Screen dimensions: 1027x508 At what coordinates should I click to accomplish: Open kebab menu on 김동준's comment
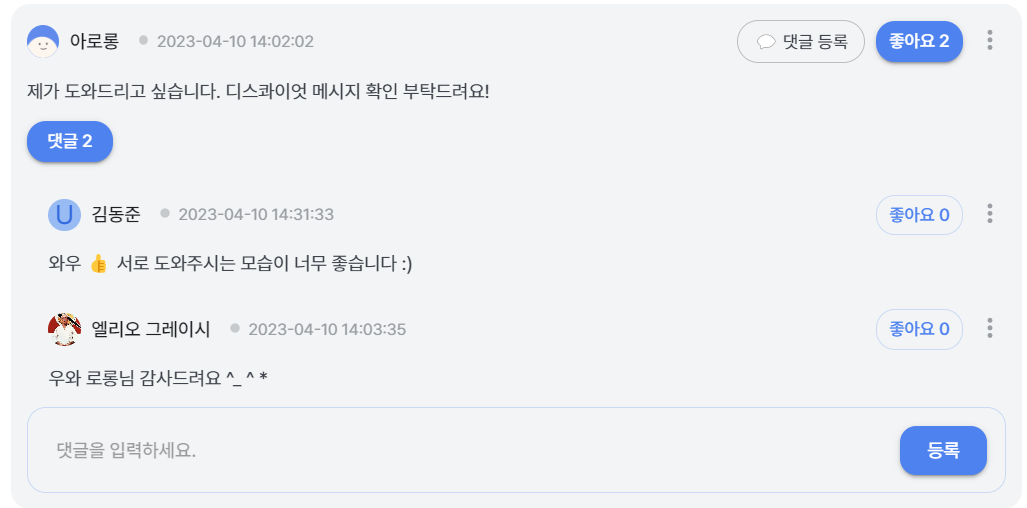pos(989,214)
